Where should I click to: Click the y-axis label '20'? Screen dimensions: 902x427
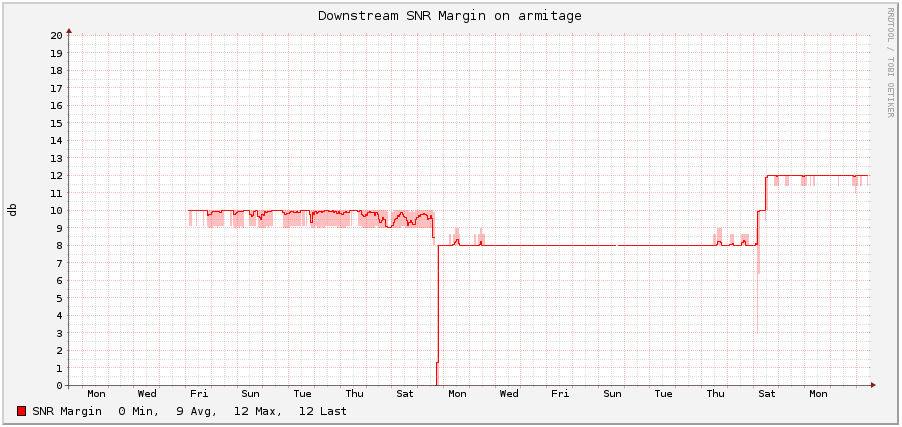coord(56,35)
